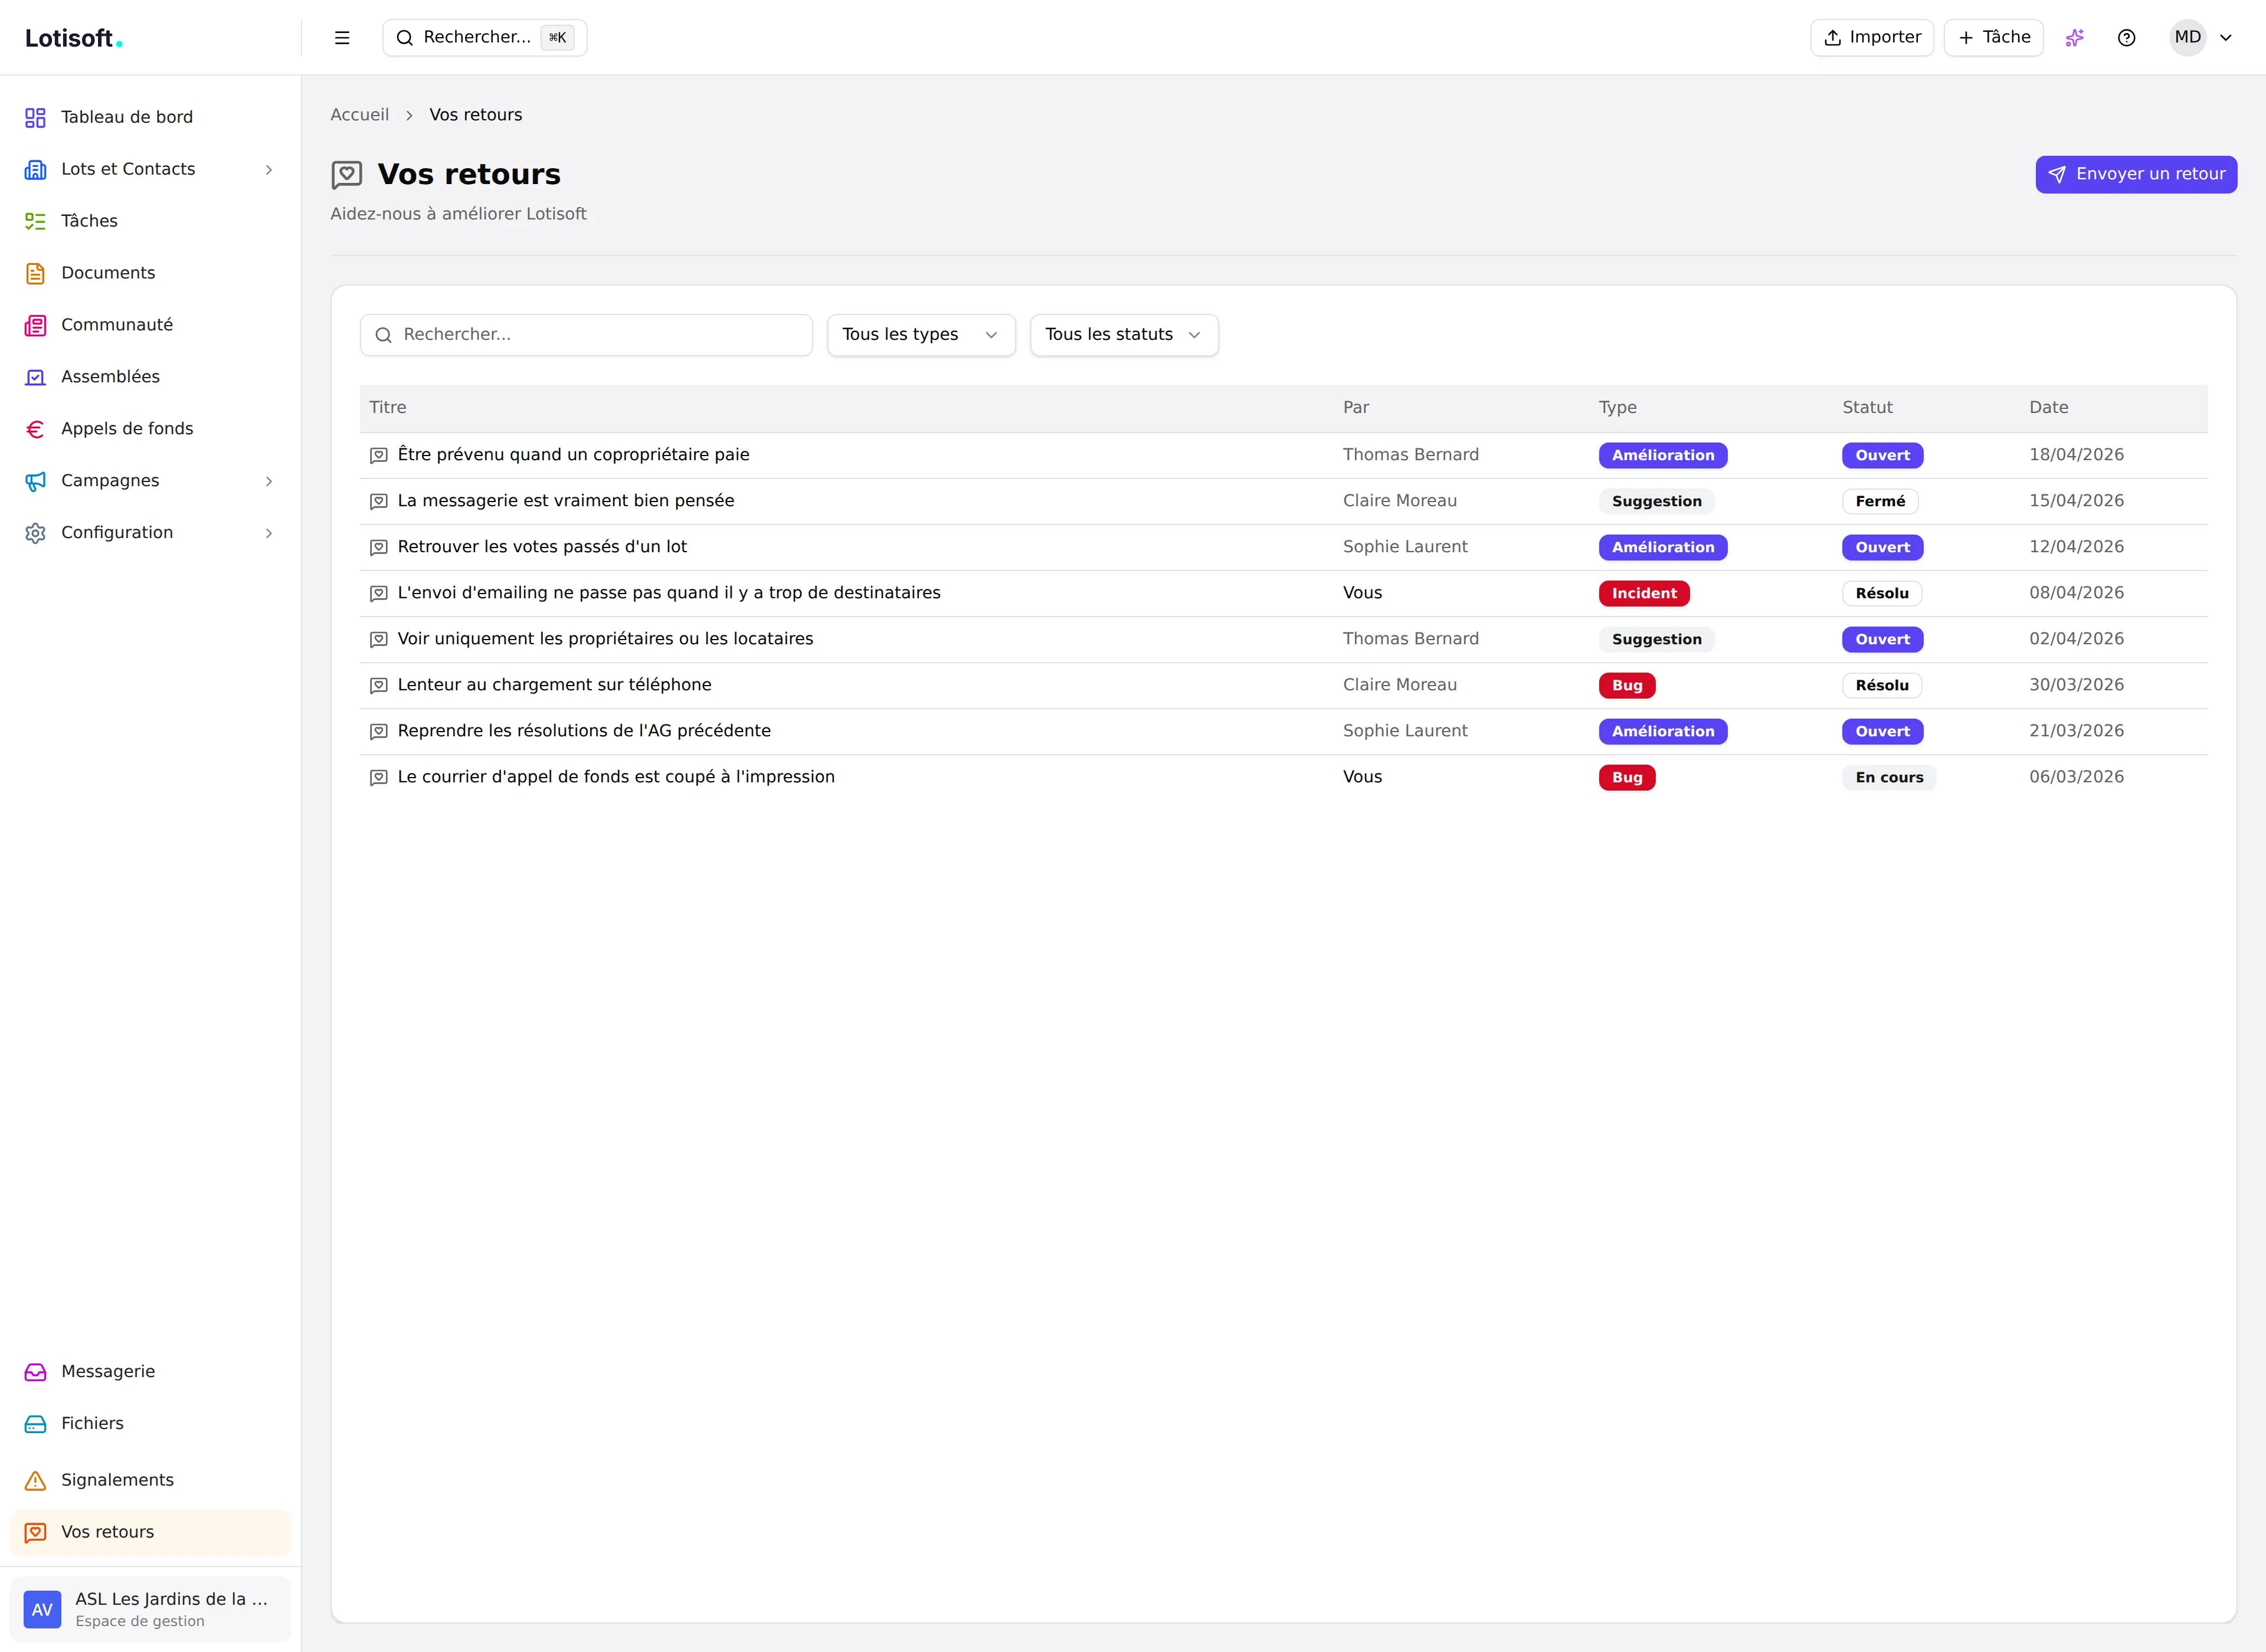Expand the Campagnes submenu chevron
This screenshot has width=2266, height=1652.
pos(269,481)
